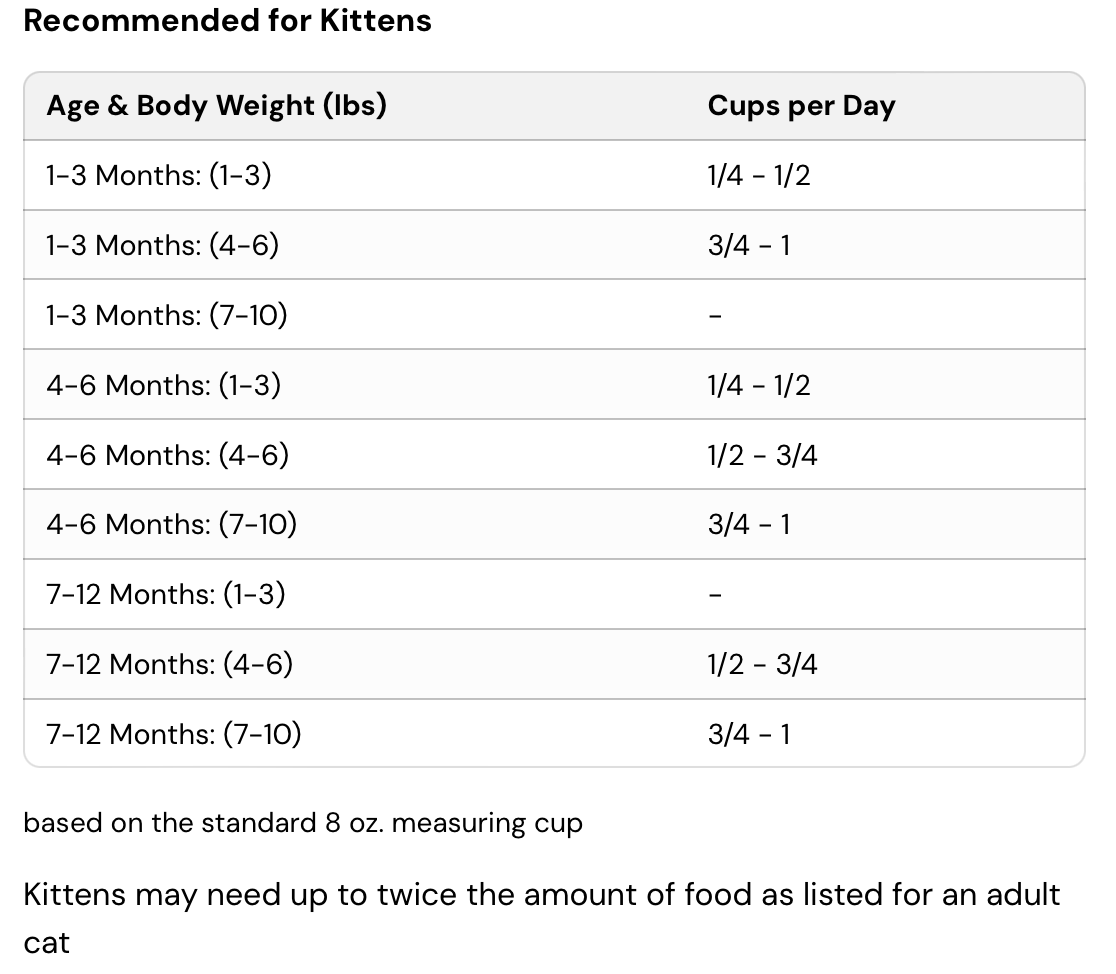Click cups value for 1-3 Months (1-3)

[758, 176]
